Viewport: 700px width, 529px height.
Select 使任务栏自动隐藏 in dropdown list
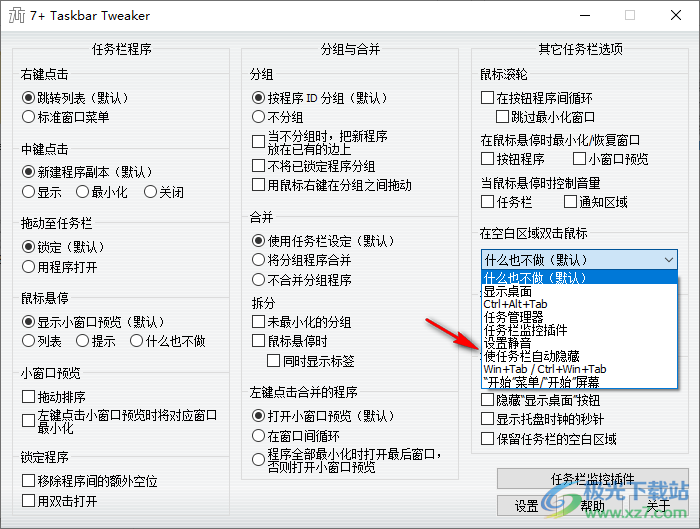coord(579,356)
